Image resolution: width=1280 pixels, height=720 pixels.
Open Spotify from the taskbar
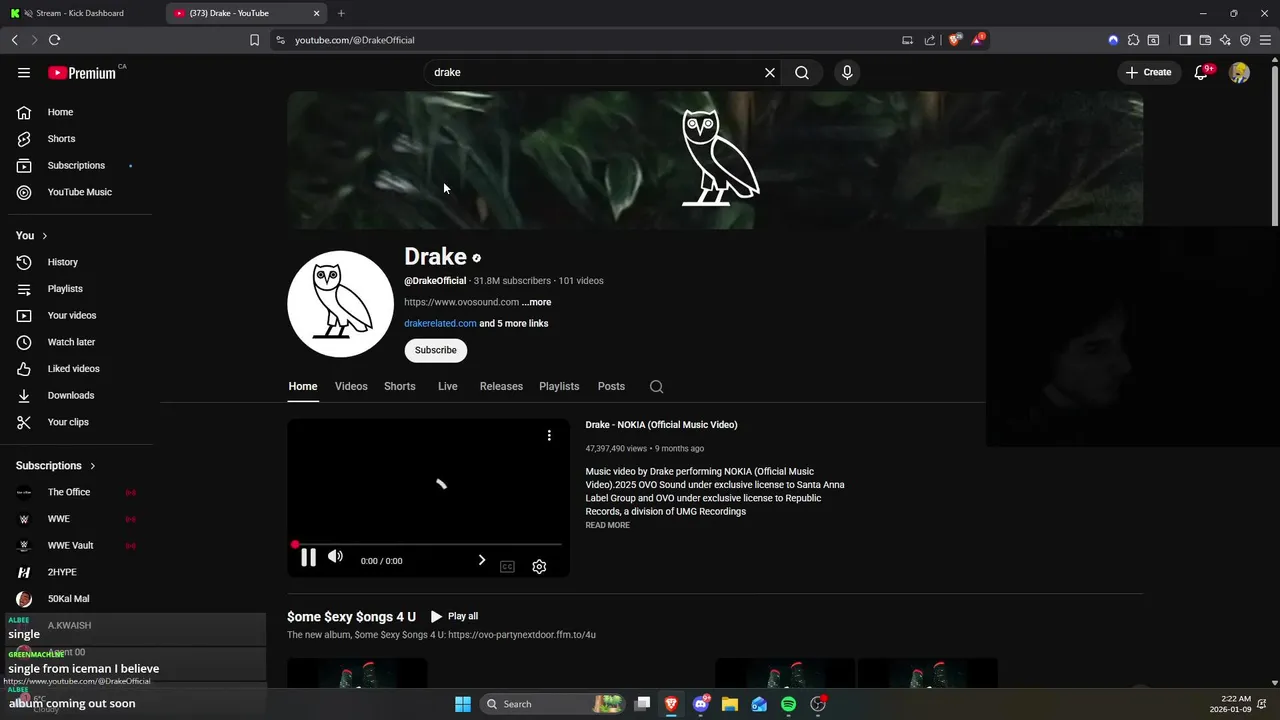click(x=788, y=704)
